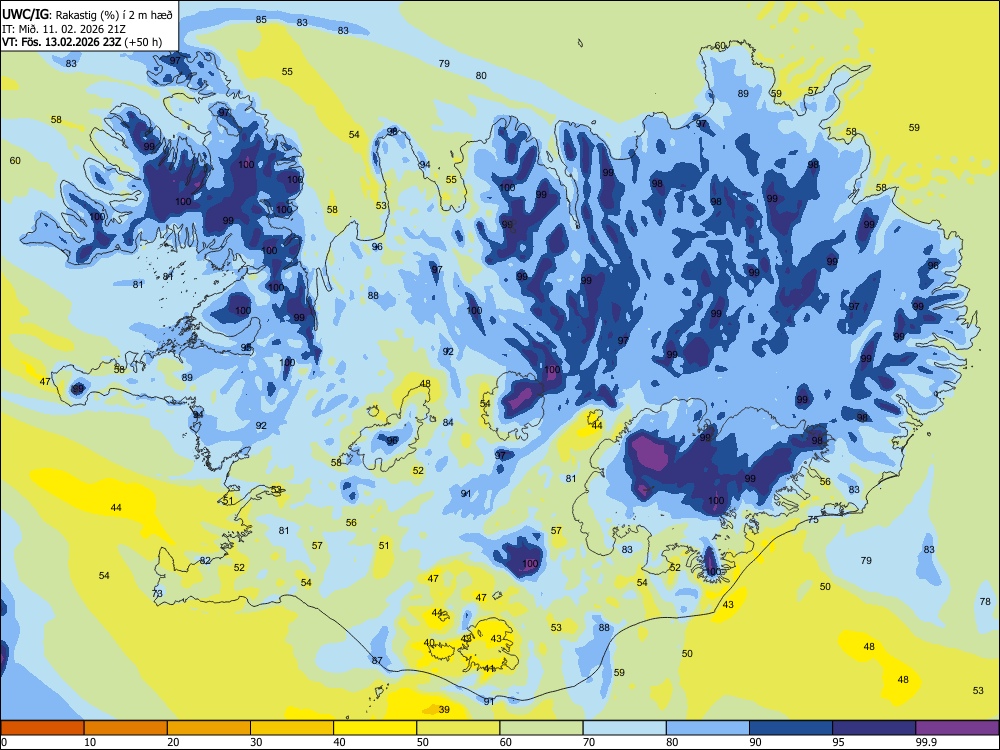1000x750 pixels.
Task: Click the '40' humidity value on the map
Action: click(x=429, y=642)
